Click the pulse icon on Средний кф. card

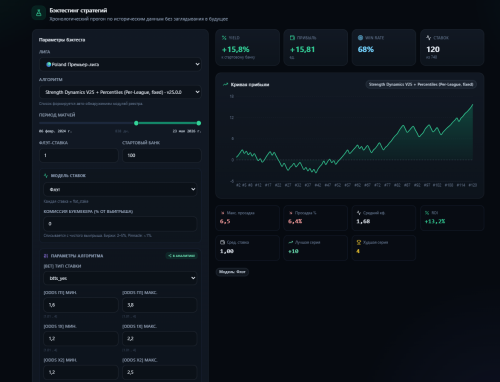(359, 213)
